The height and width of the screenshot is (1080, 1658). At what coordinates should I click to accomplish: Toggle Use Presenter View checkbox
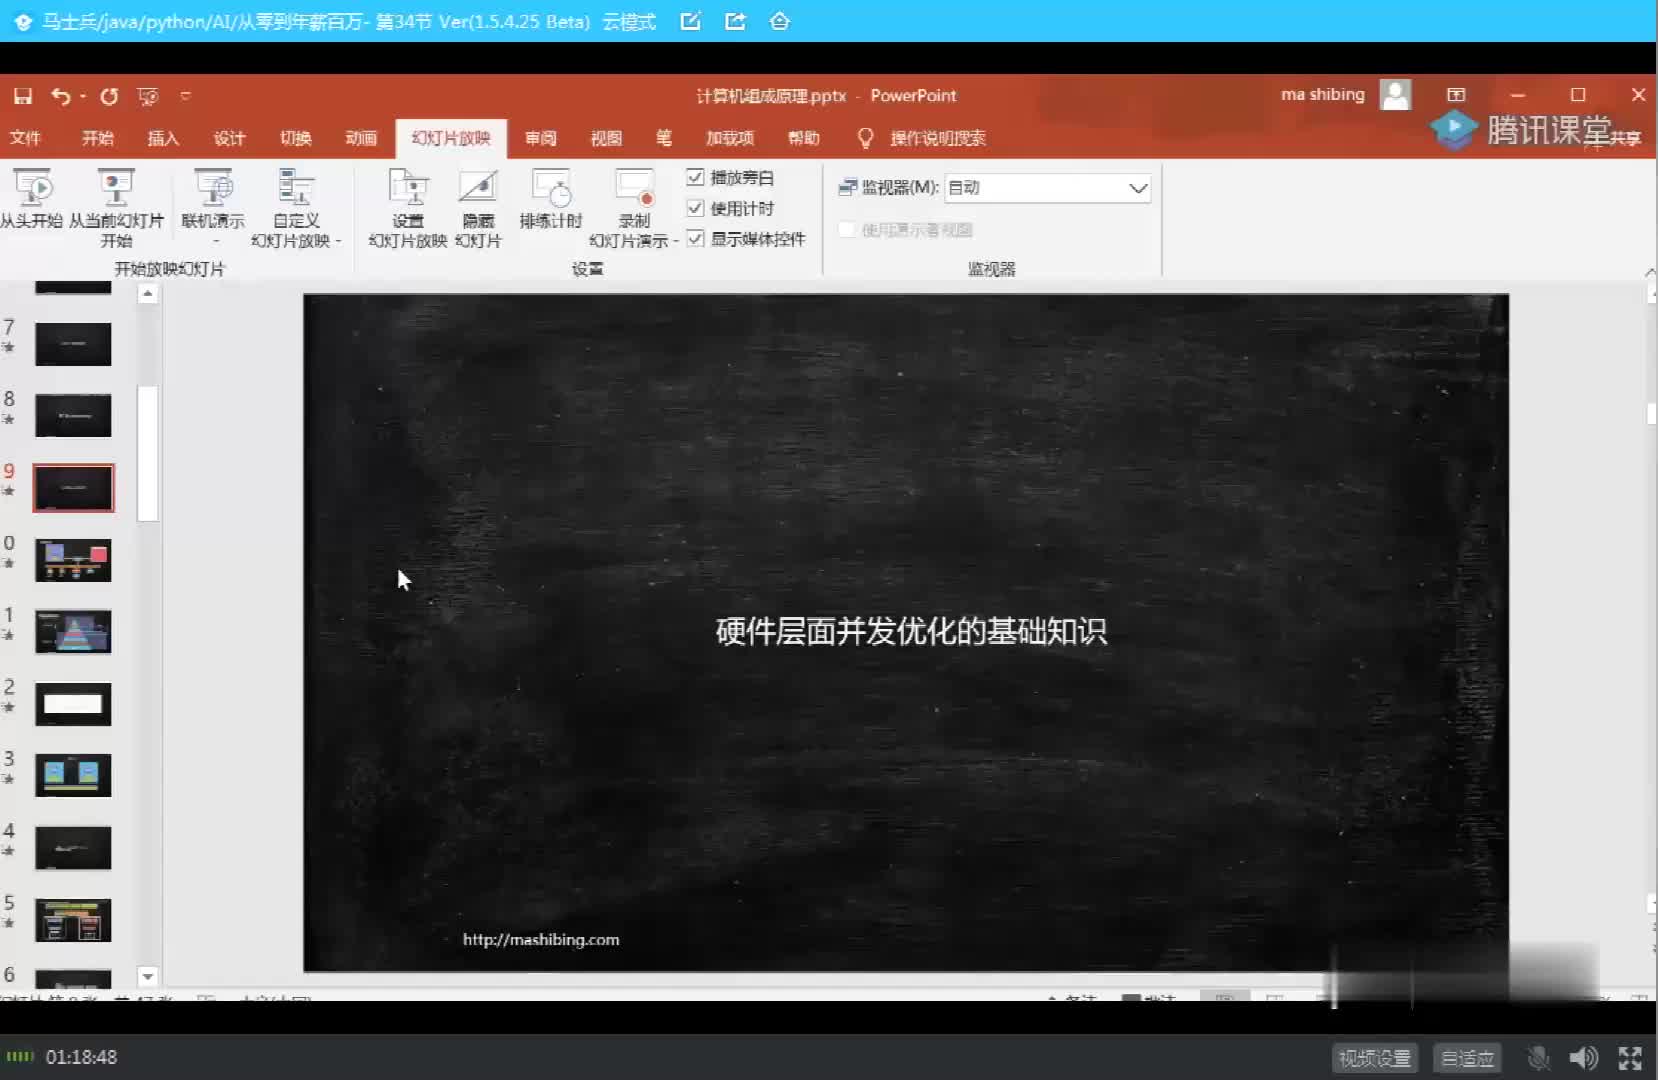click(847, 230)
